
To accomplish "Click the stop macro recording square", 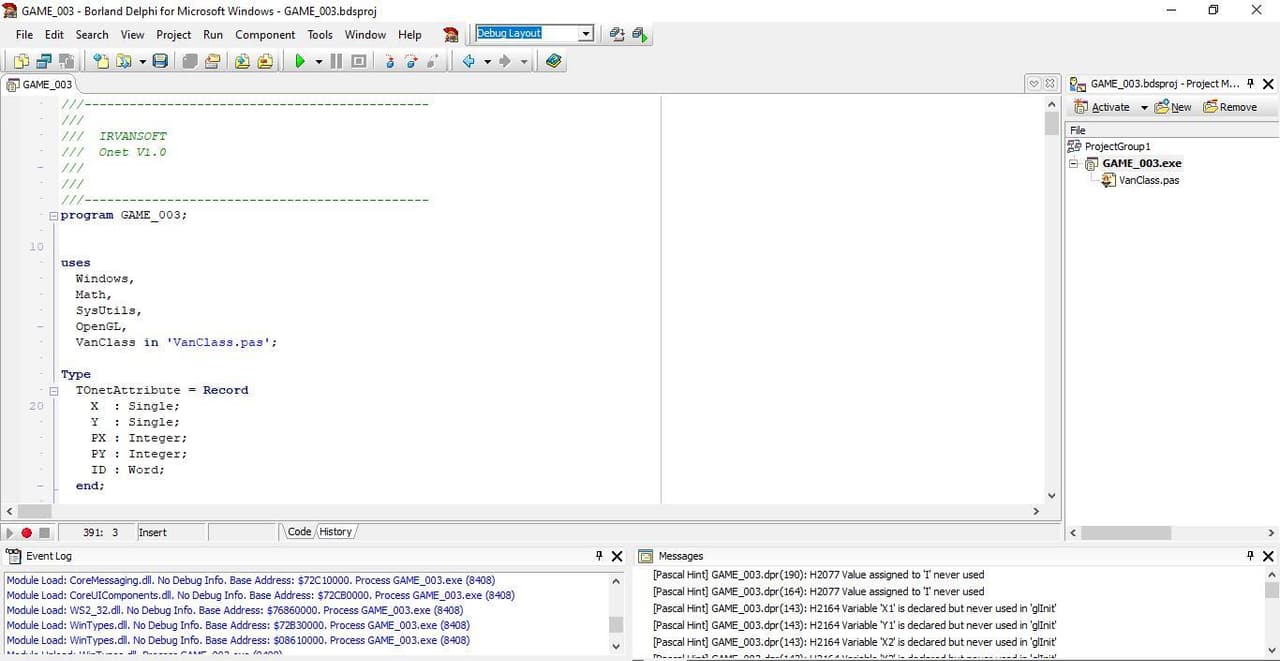I will (44, 533).
